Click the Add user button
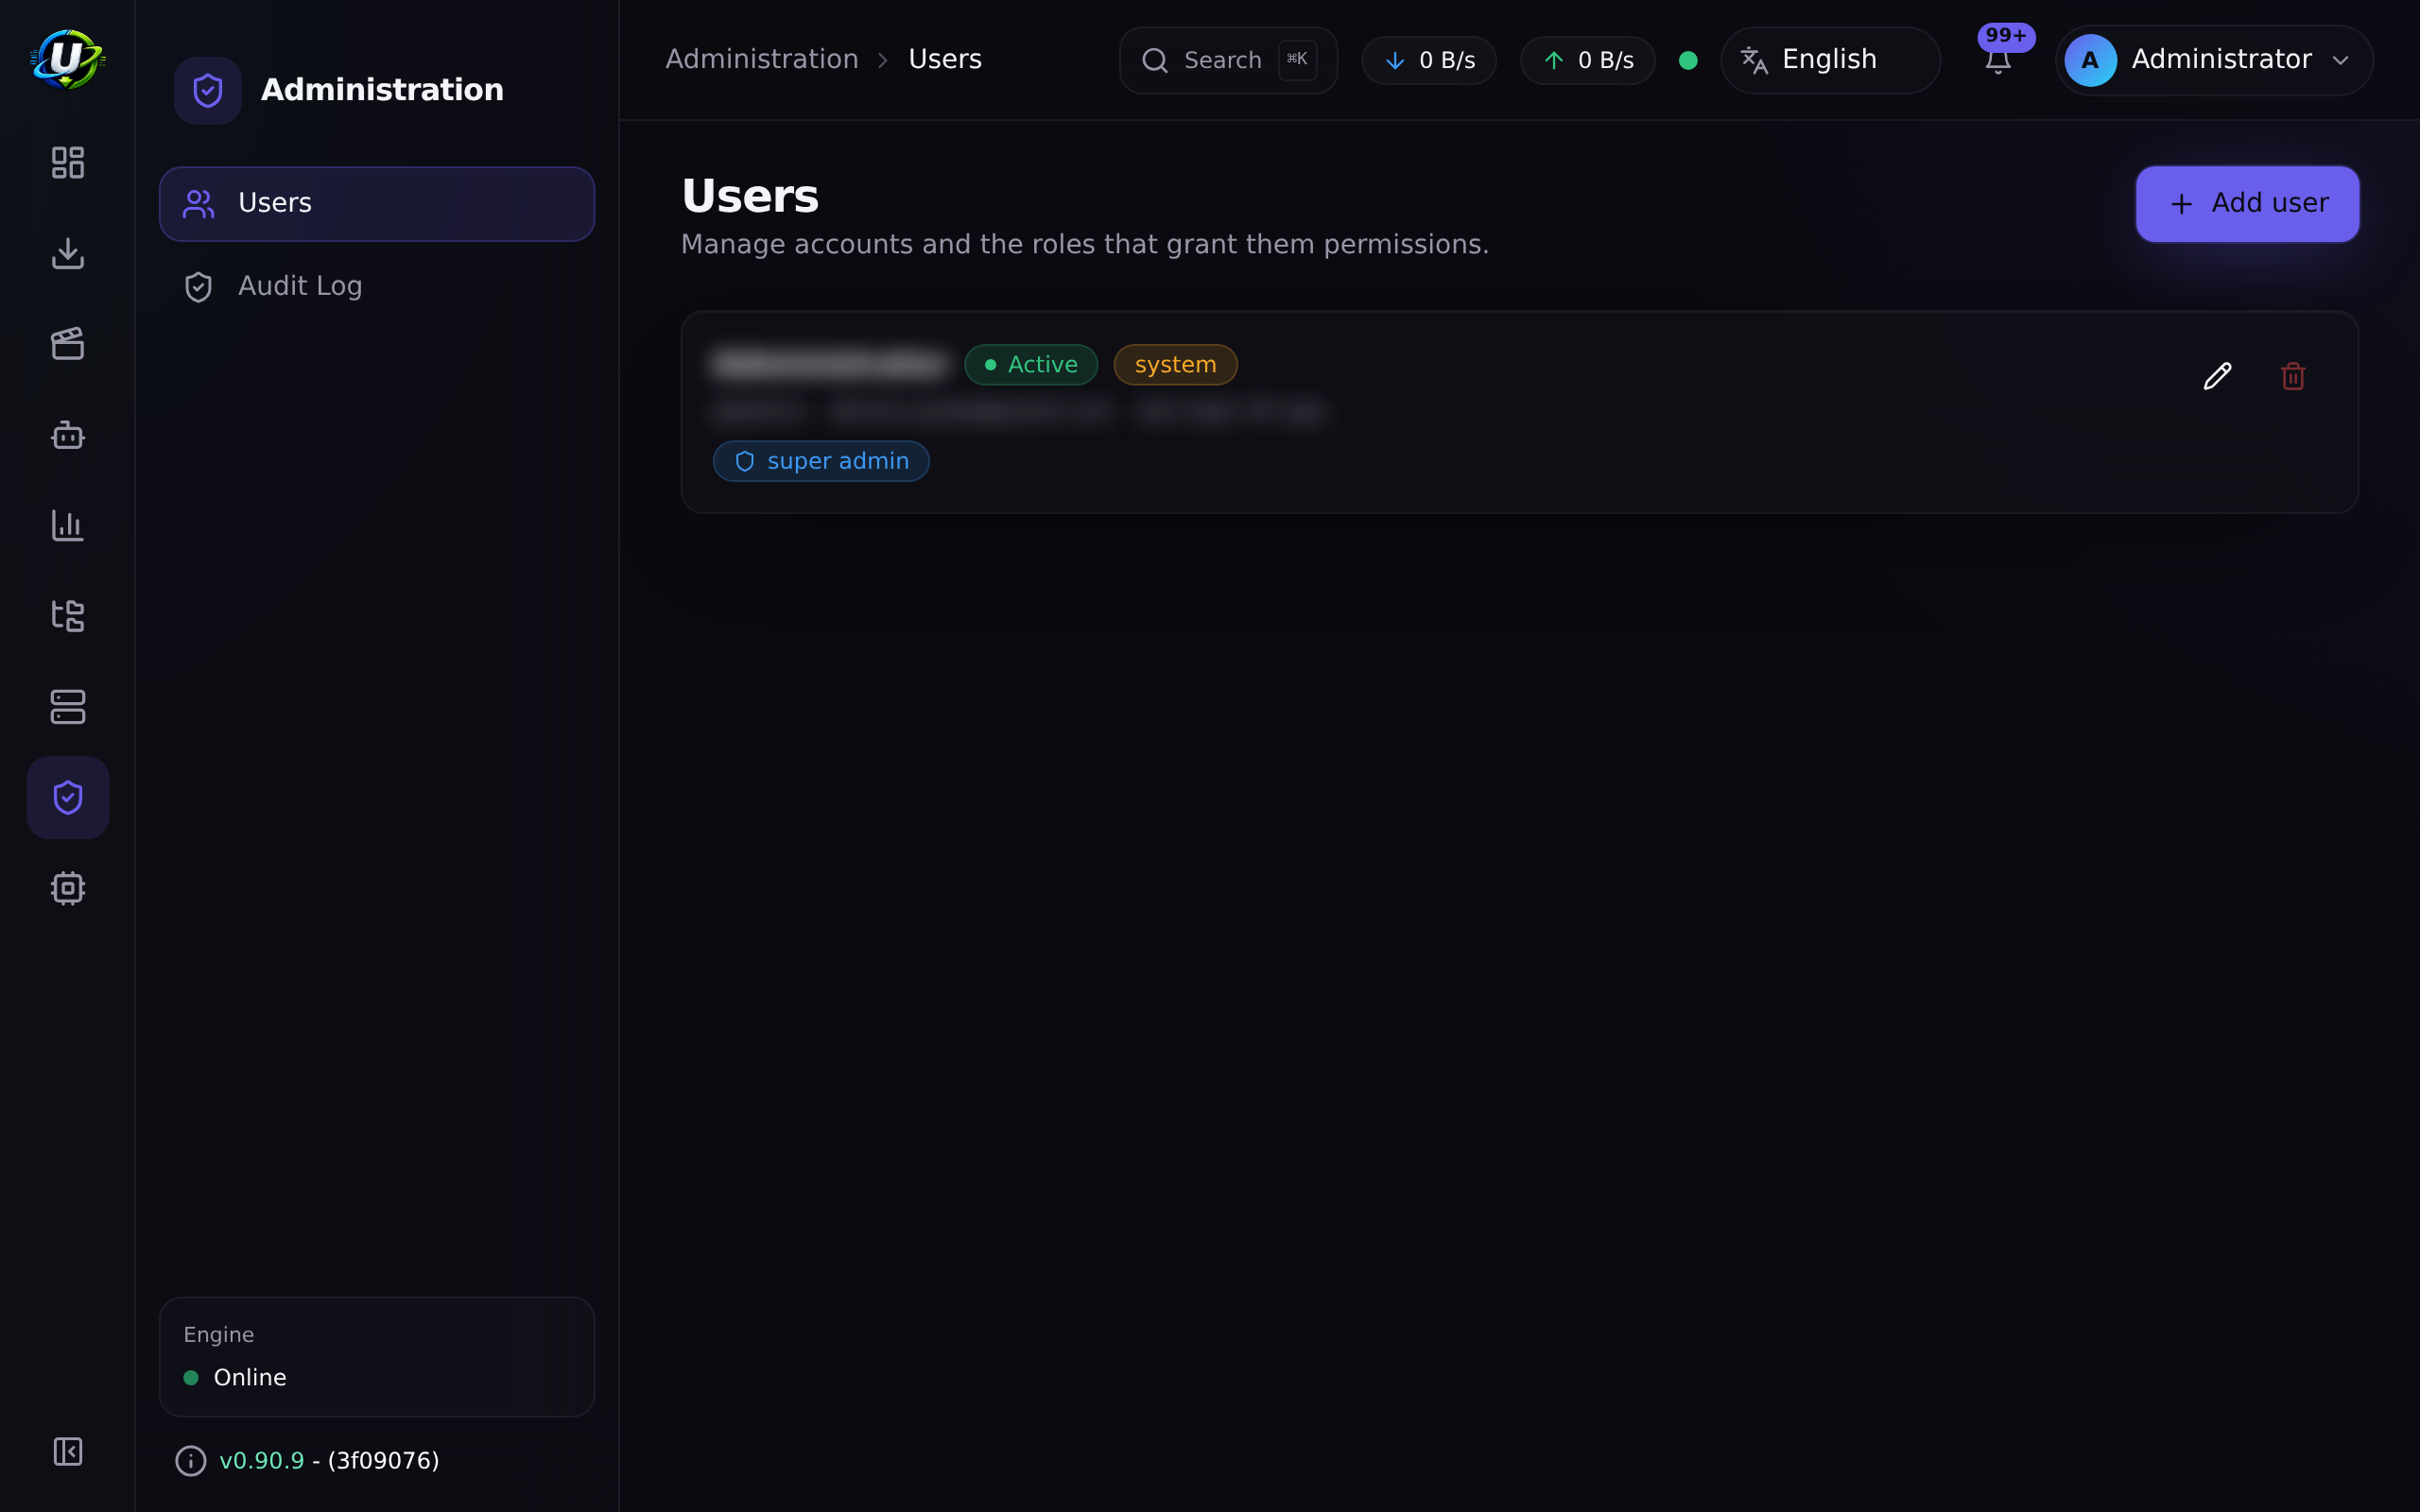 coord(2247,204)
